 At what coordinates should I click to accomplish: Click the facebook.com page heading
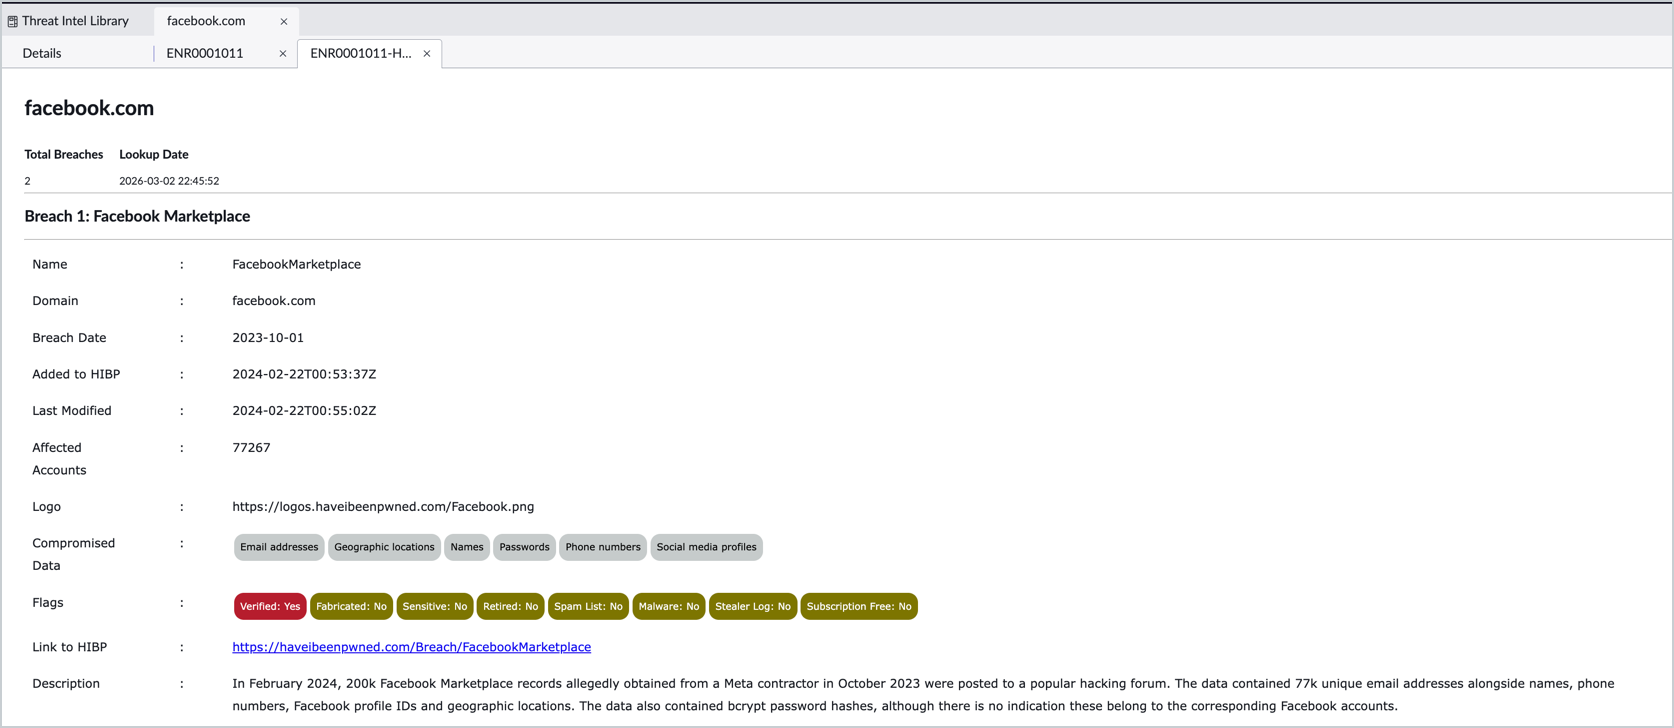[89, 108]
